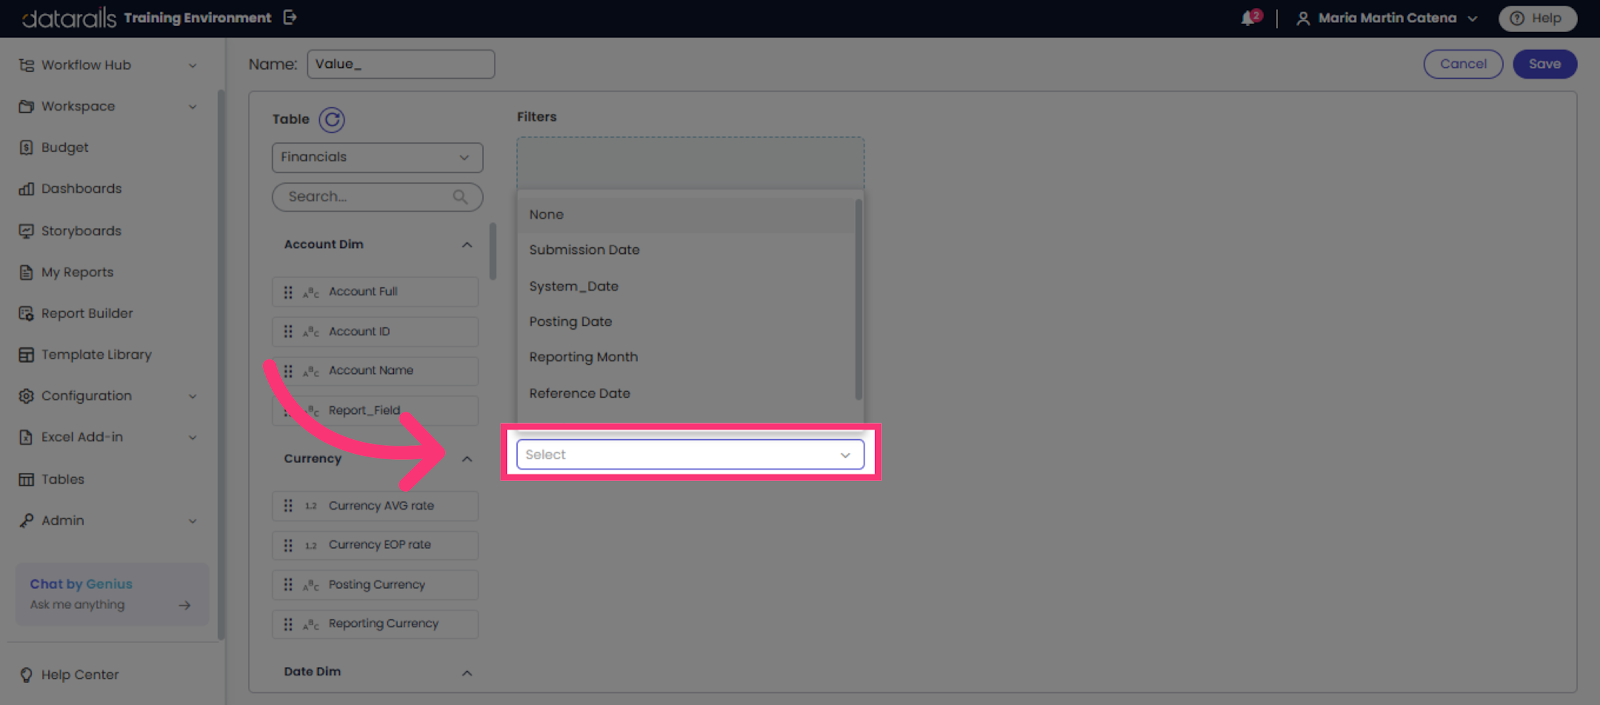1600x705 pixels.
Task: Click the Admin key icon
Action: pos(26,520)
